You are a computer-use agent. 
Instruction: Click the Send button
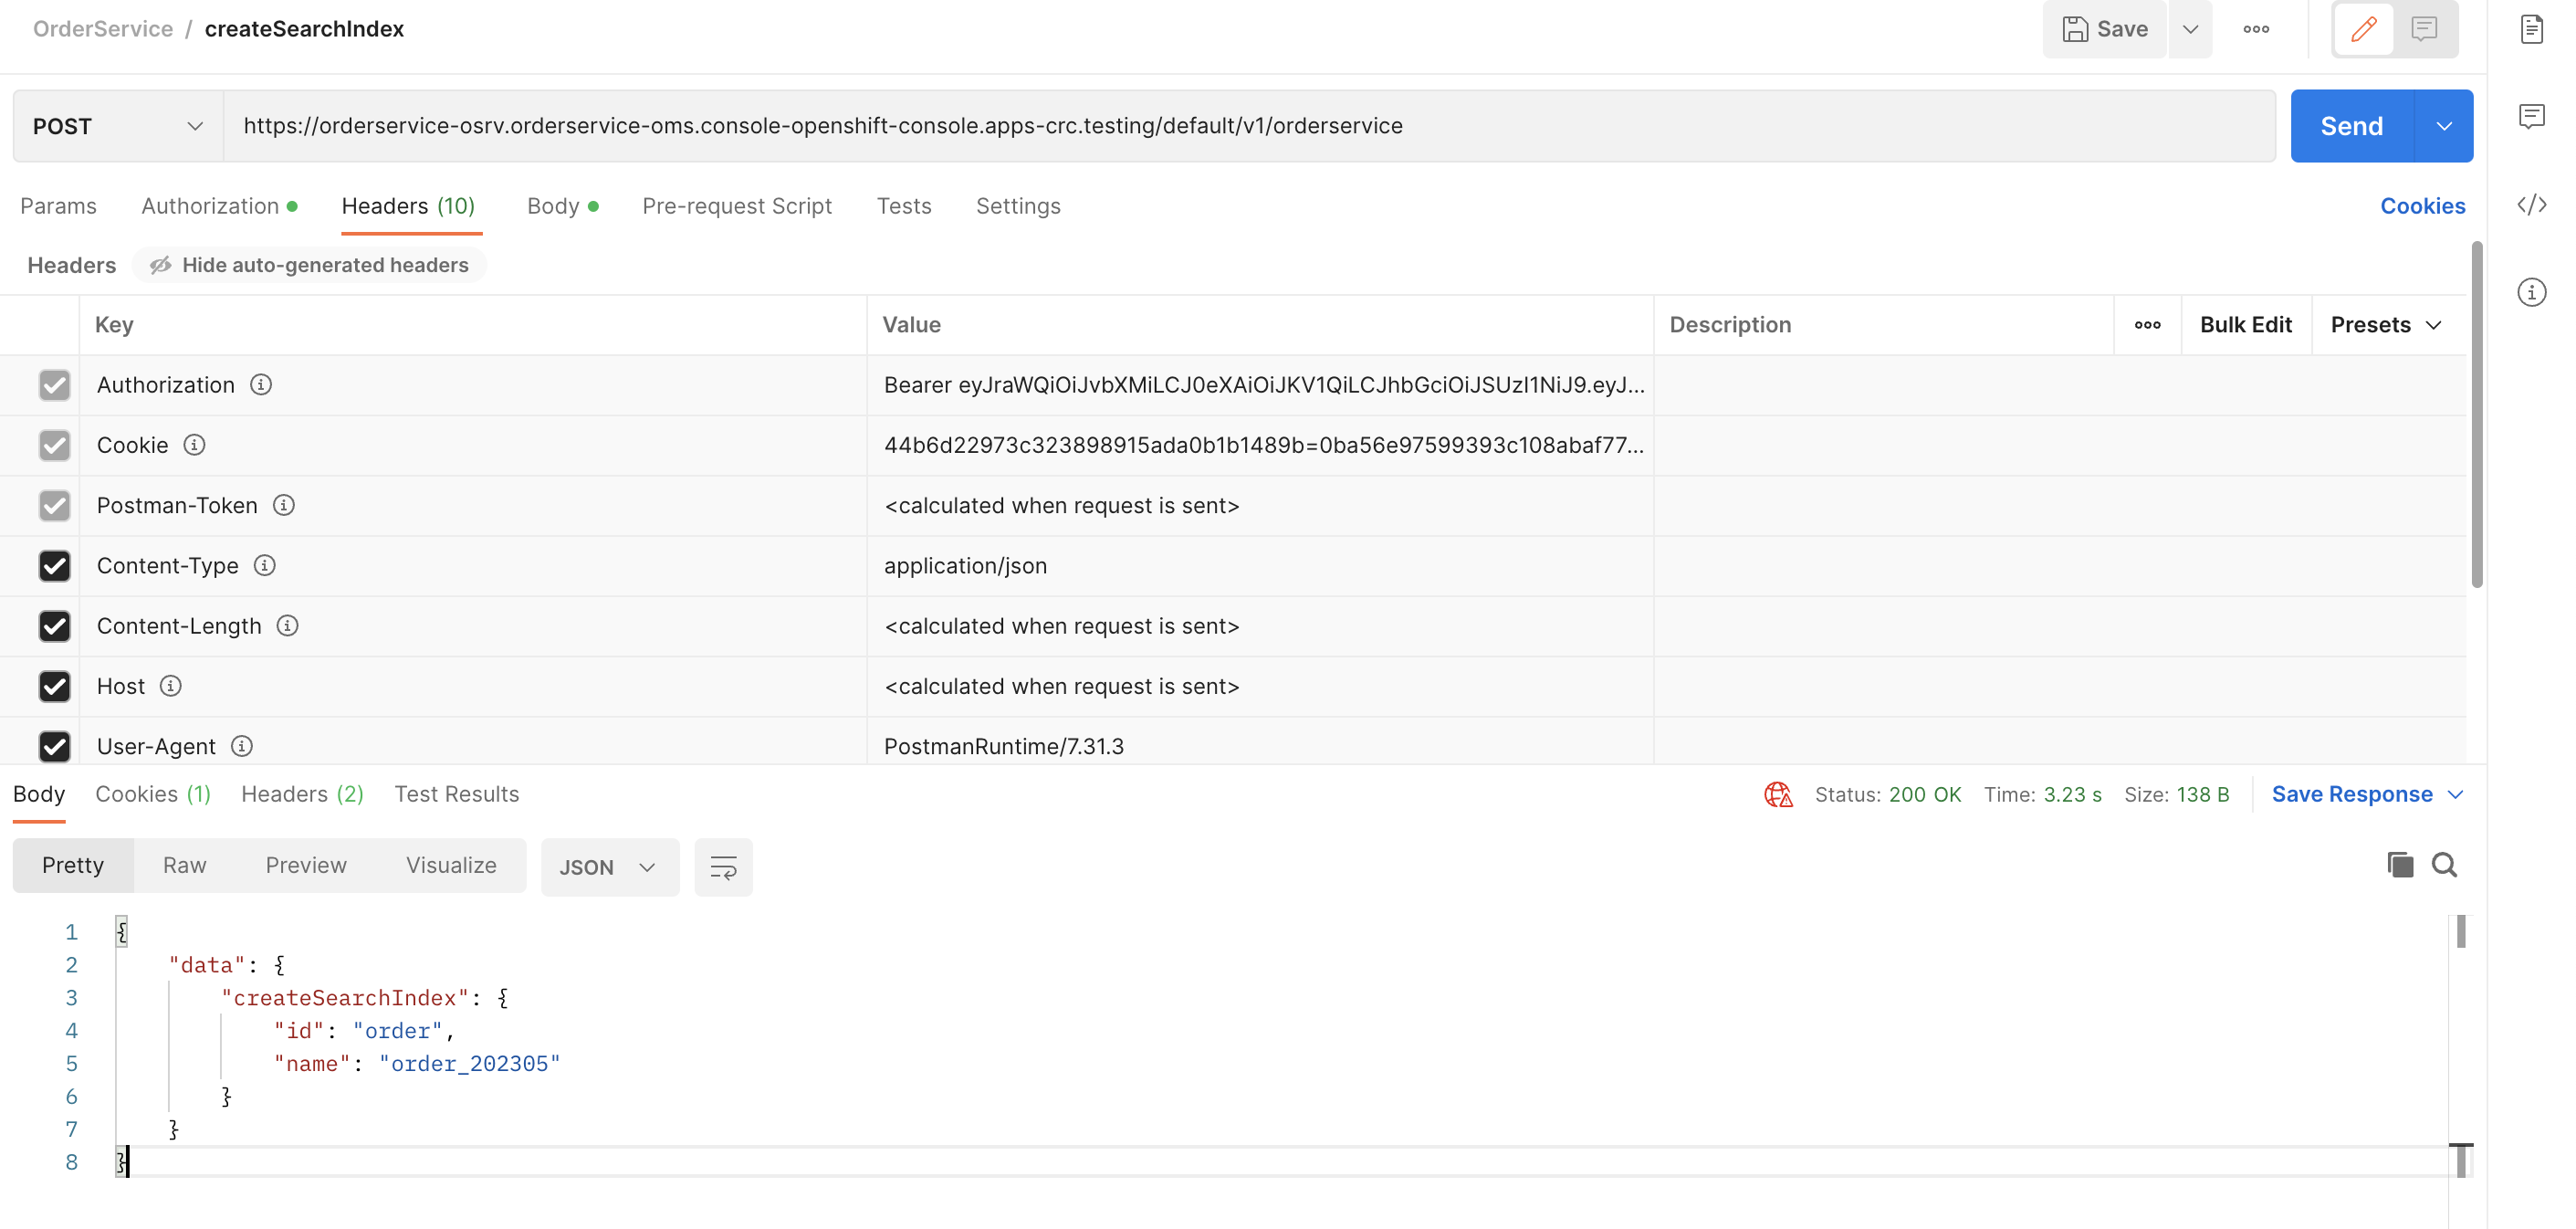coord(2352,125)
